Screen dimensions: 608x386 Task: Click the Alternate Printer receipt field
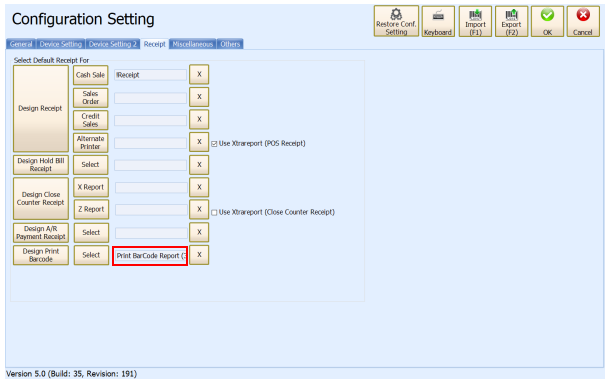coord(150,143)
